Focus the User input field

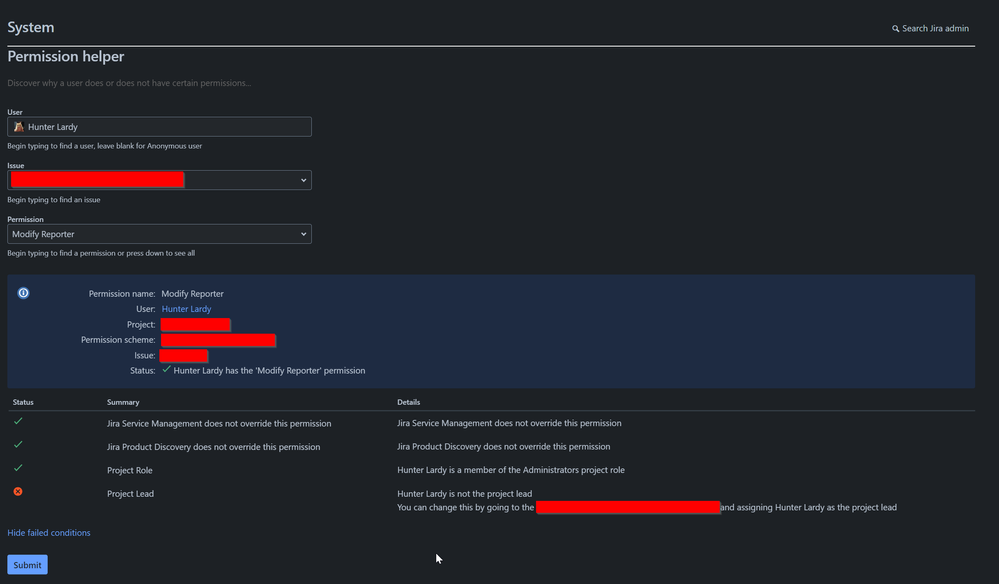pyautogui.click(x=159, y=127)
